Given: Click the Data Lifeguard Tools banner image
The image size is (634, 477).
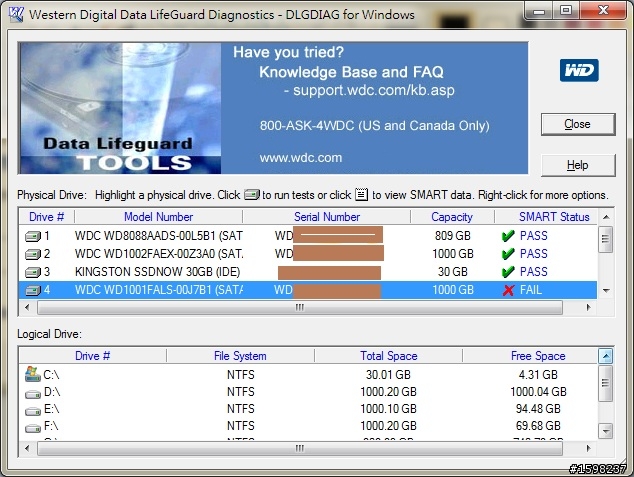Looking at the screenshot, I should (120, 108).
